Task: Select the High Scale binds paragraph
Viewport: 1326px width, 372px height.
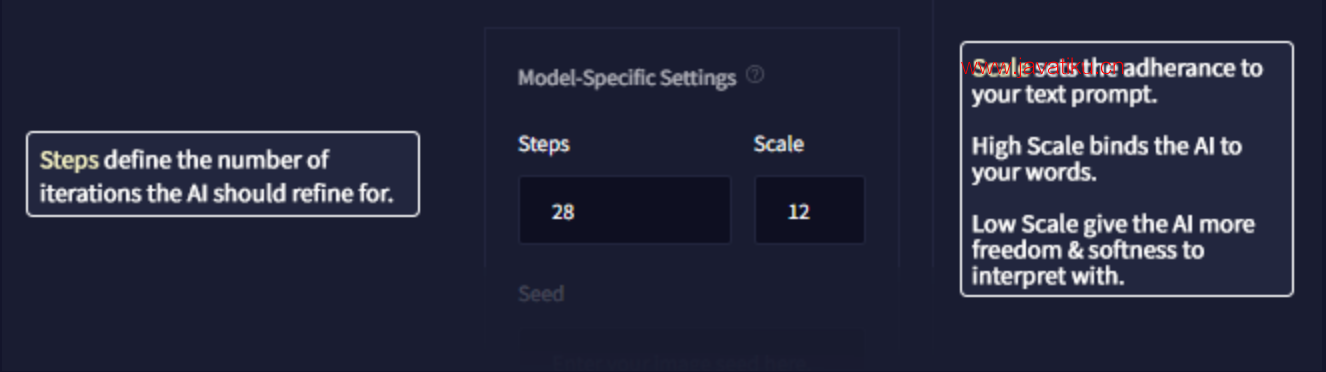Action: coord(1107,159)
